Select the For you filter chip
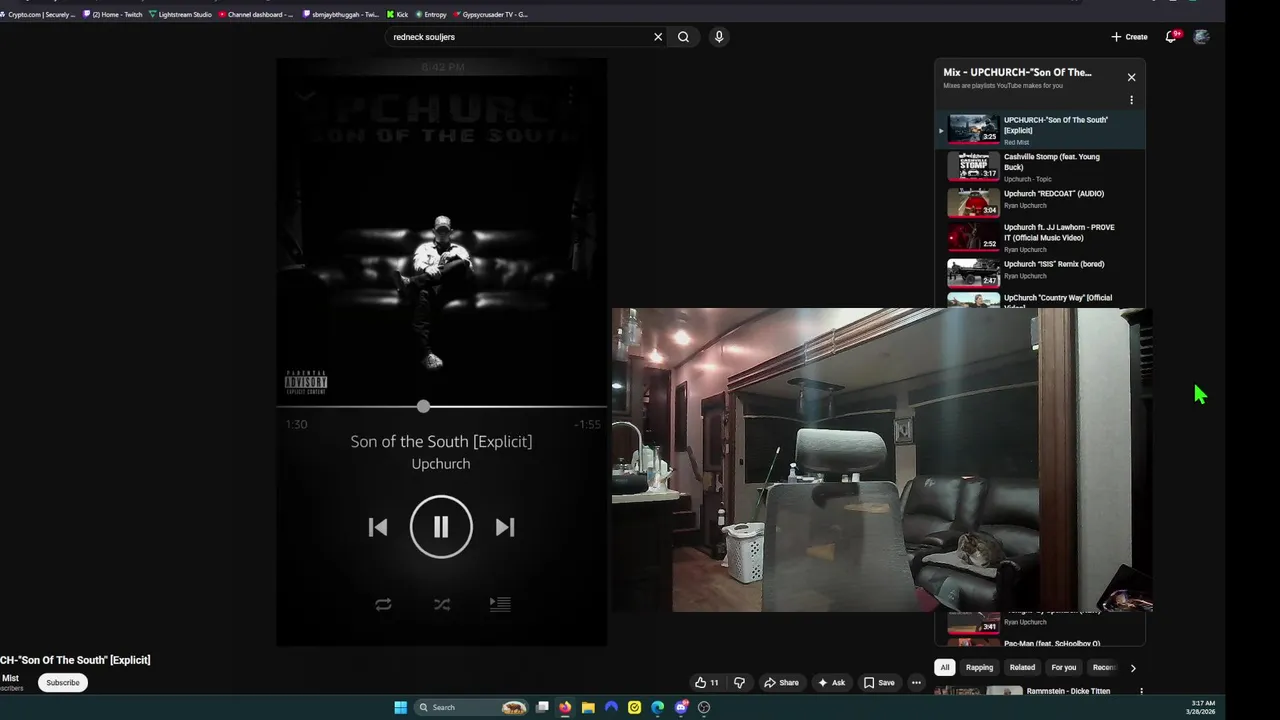This screenshot has width=1280, height=720. click(x=1064, y=667)
